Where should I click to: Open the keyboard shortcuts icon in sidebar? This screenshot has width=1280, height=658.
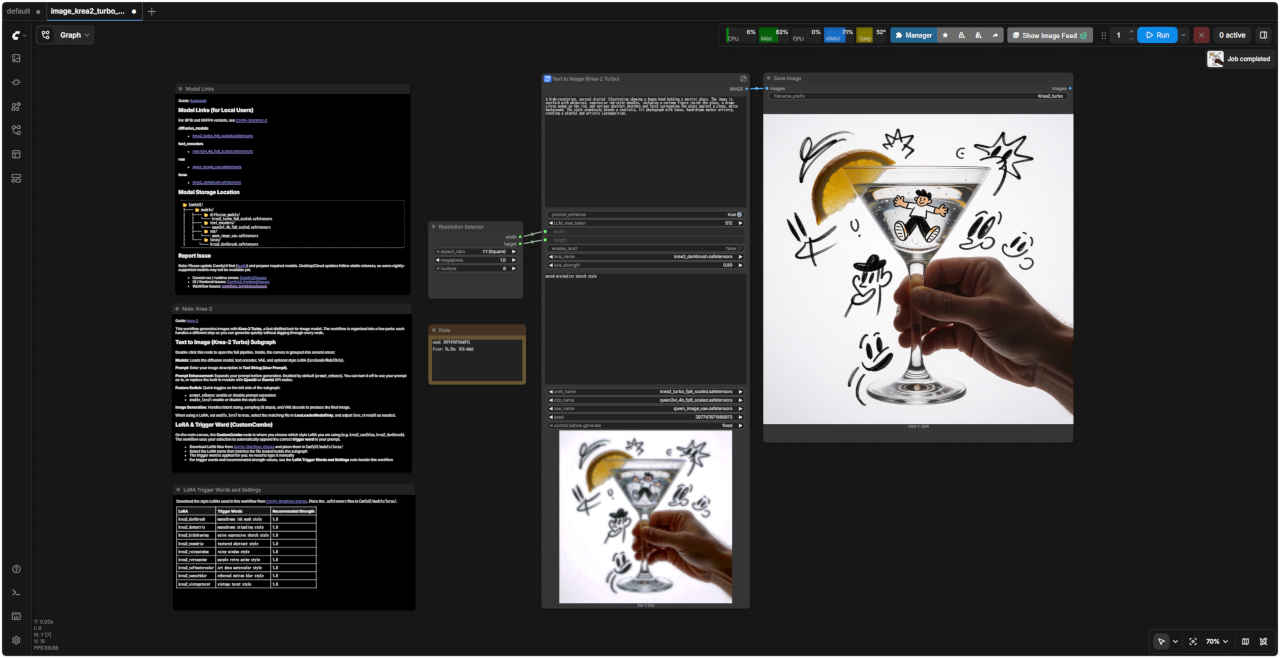tap(16, 616)
